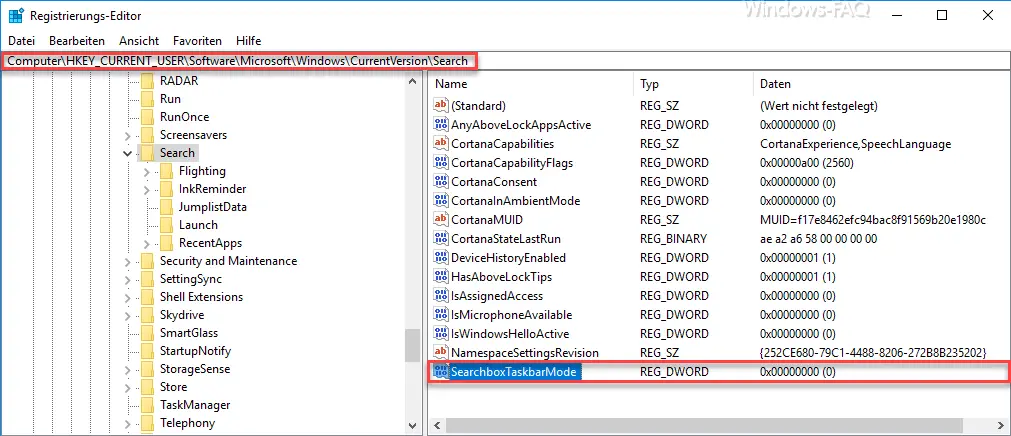
Task: Open the Ansicht menu
Action: (139, 41)
